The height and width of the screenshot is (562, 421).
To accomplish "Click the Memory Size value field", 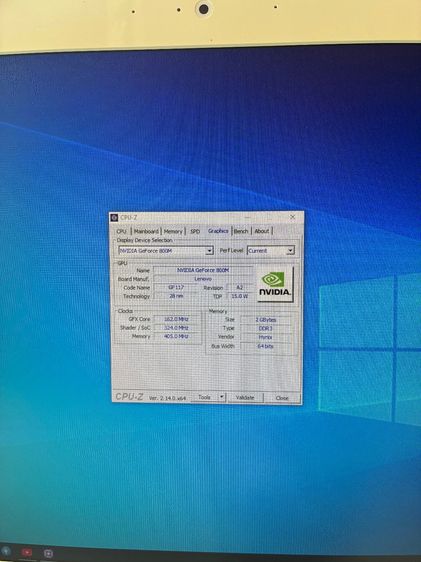I will (265, 319).
